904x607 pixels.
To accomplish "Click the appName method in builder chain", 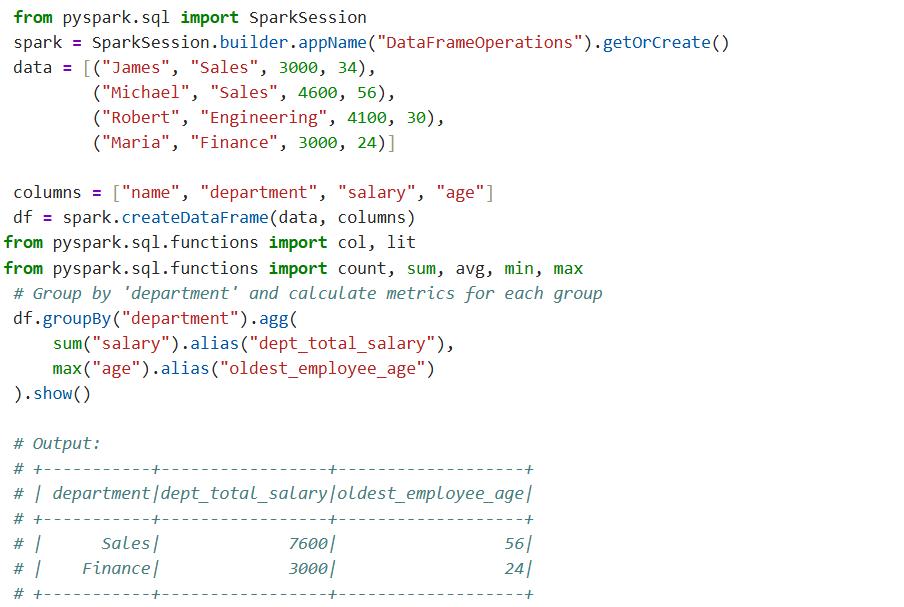I will pyautogui.click(x=332, y=43).
